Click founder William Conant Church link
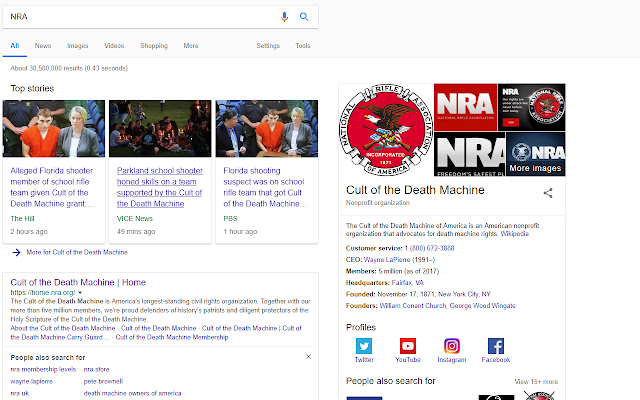The width and height of the screenshot is (640, 400). click(413, 305)
